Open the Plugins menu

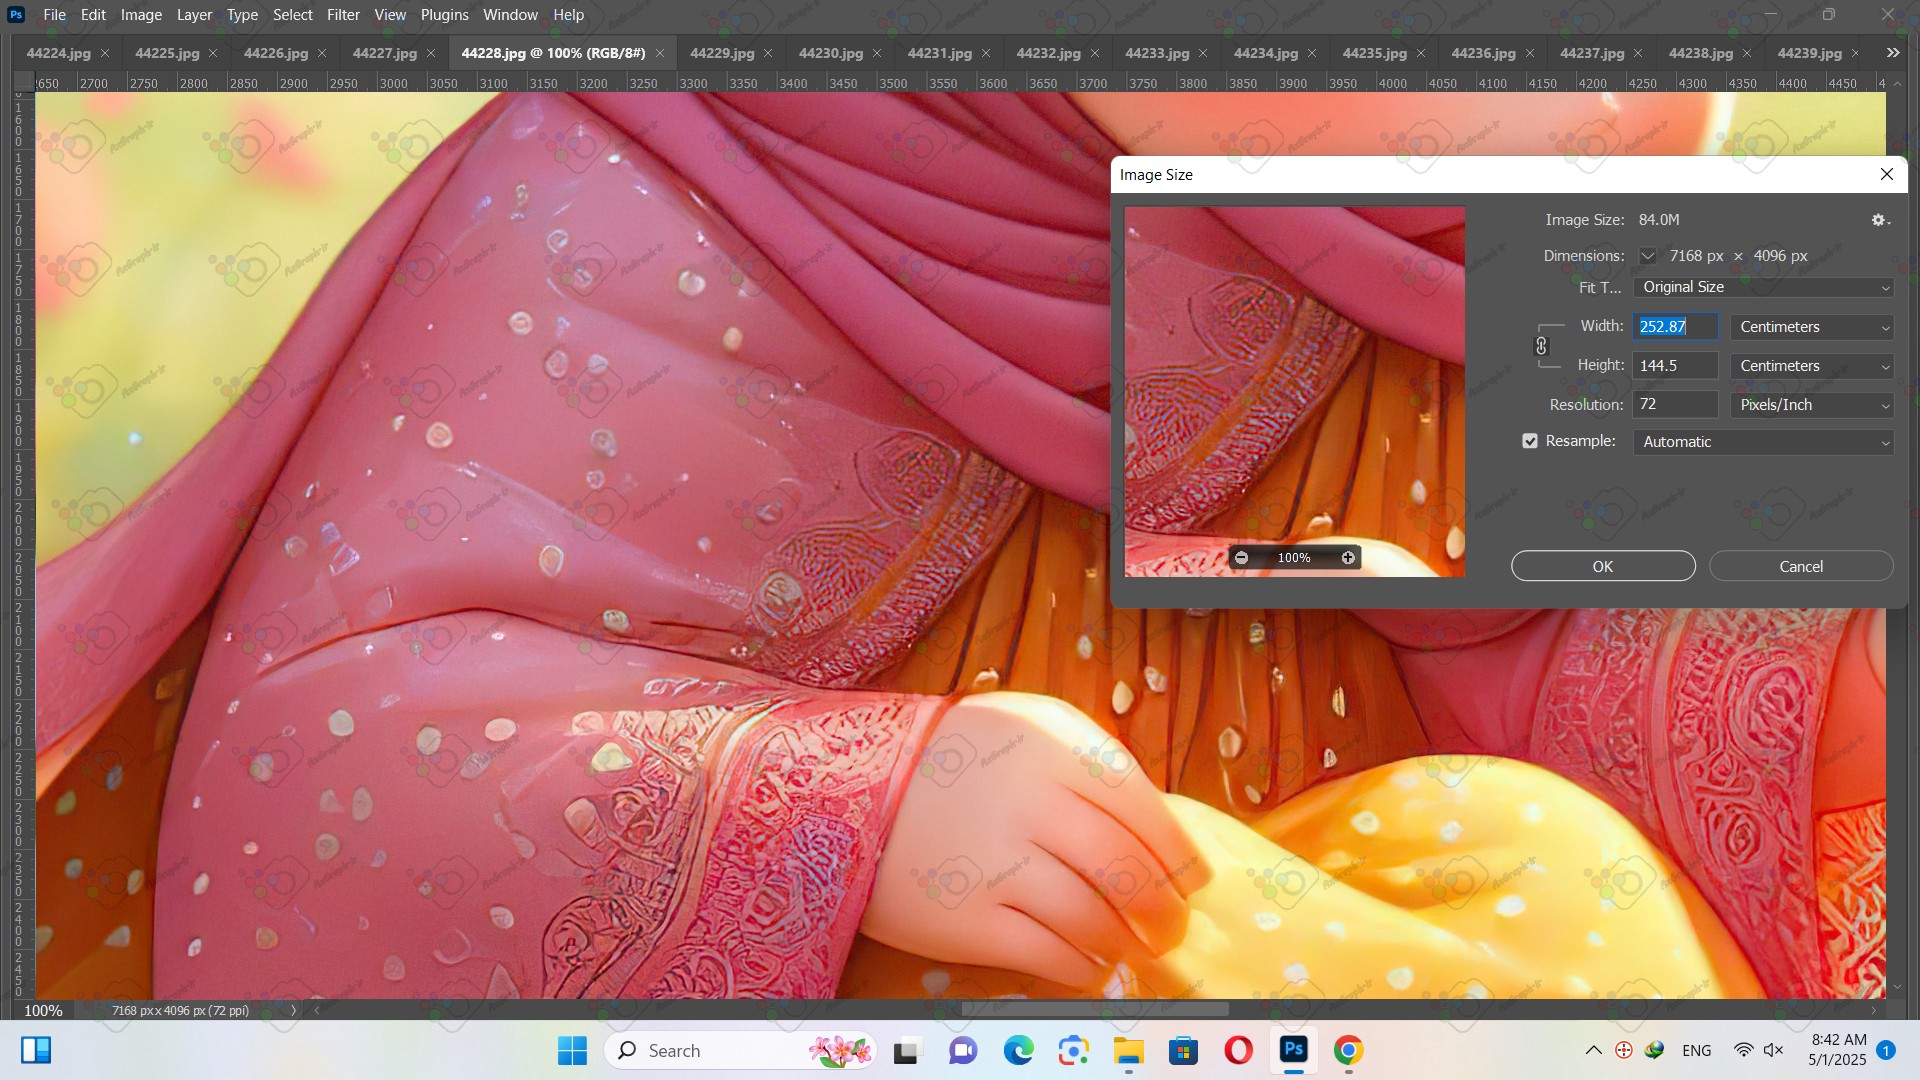444,15
